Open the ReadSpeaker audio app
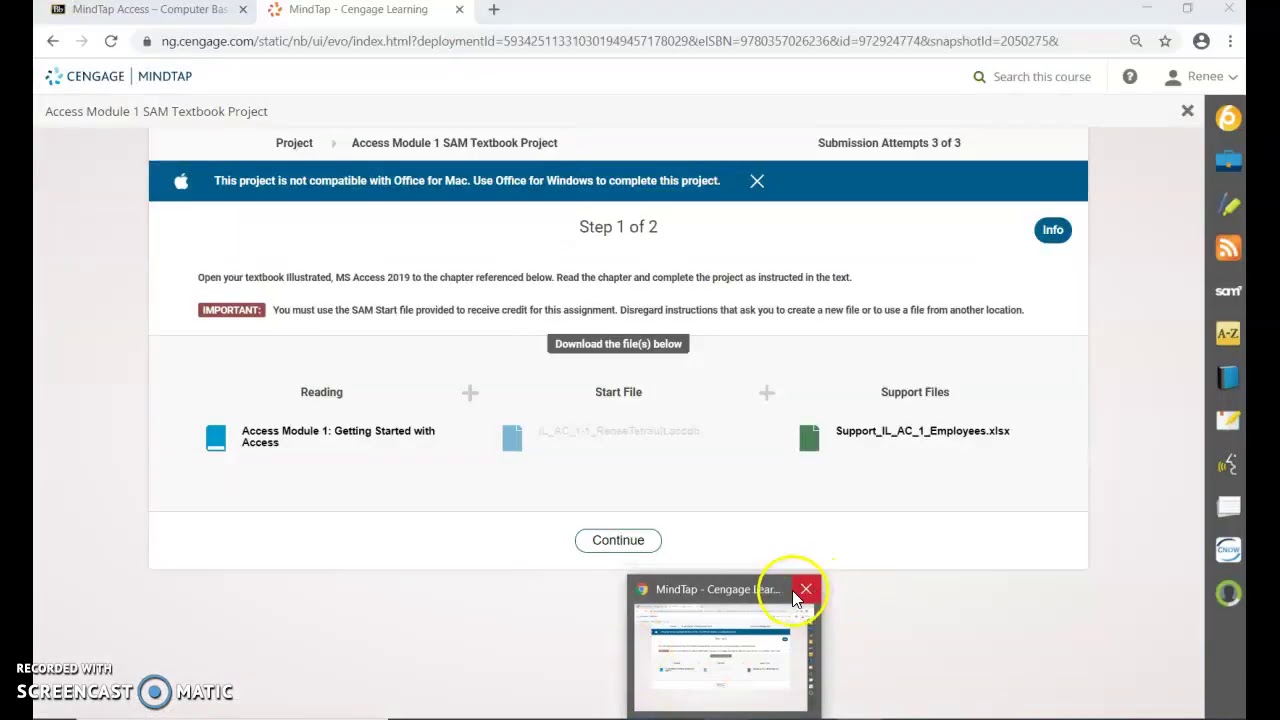This screenshot has width=1280, height=720. pyautogui.click(x=1228, y=464)
